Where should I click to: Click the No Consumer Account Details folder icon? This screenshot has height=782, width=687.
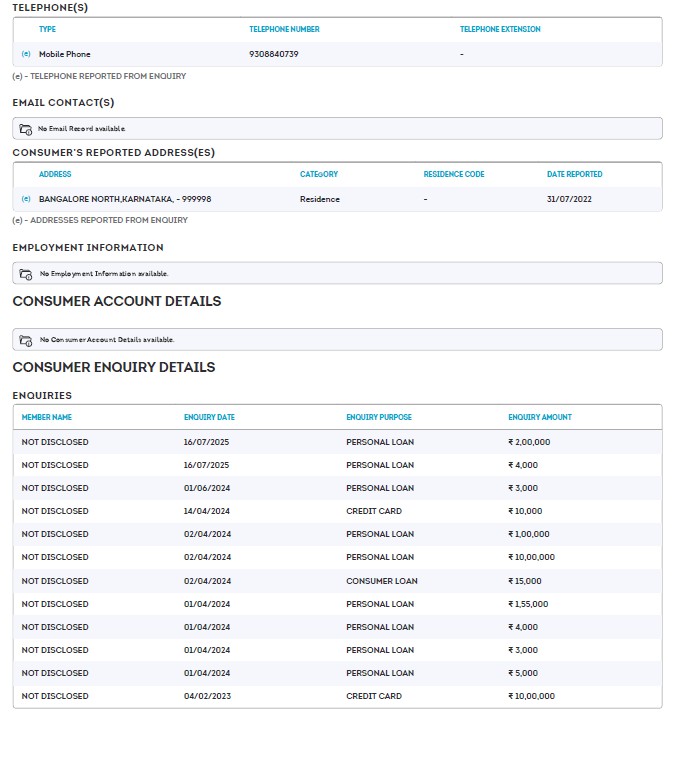26,340
